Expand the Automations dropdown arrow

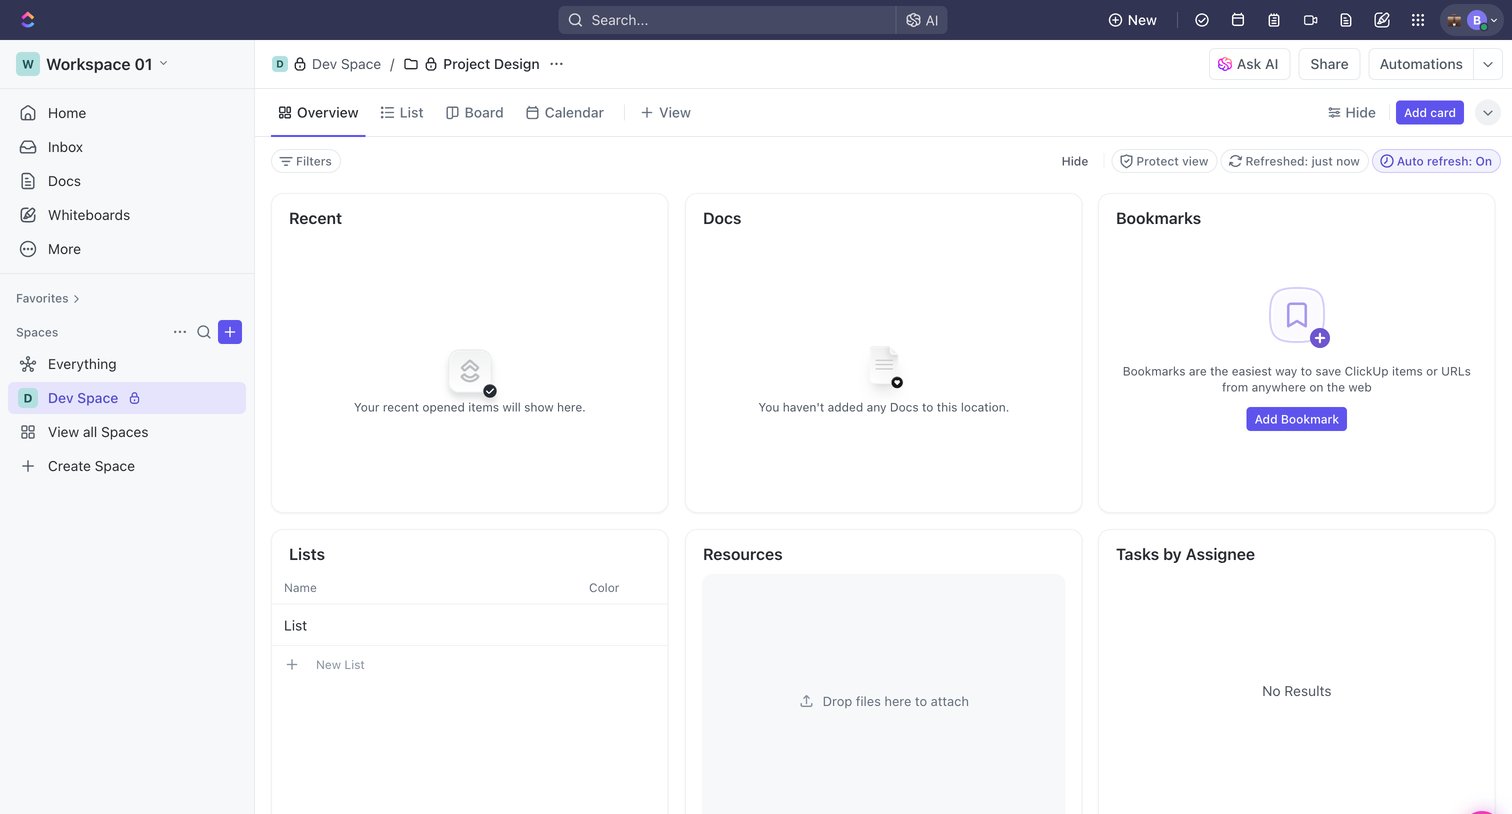(x=1488, y=64)
